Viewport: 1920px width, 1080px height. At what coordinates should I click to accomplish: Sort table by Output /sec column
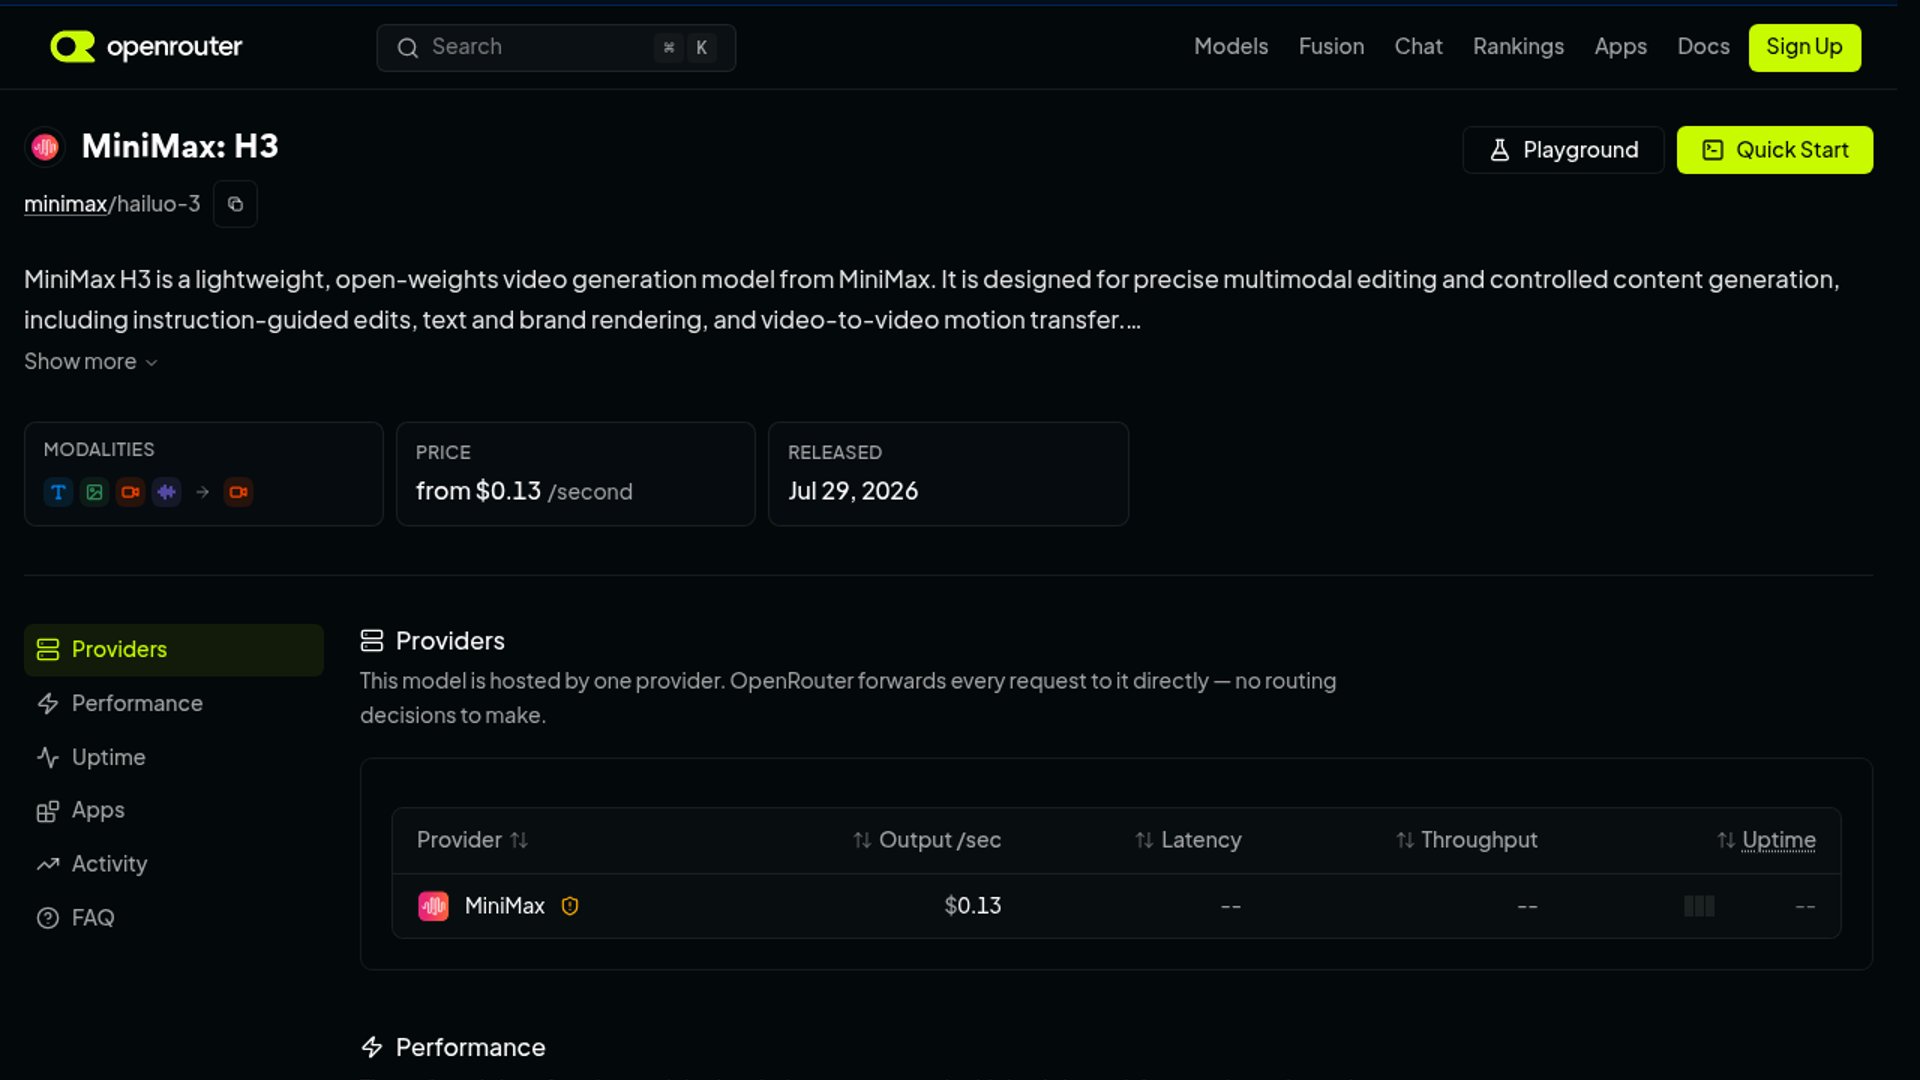tap(927, 840)
